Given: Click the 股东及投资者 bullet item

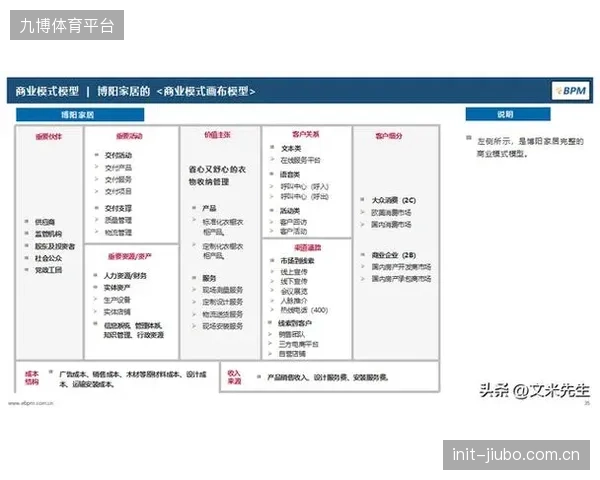Looking at the screenshot, I should pyautogui.click(x=55, y=246).
